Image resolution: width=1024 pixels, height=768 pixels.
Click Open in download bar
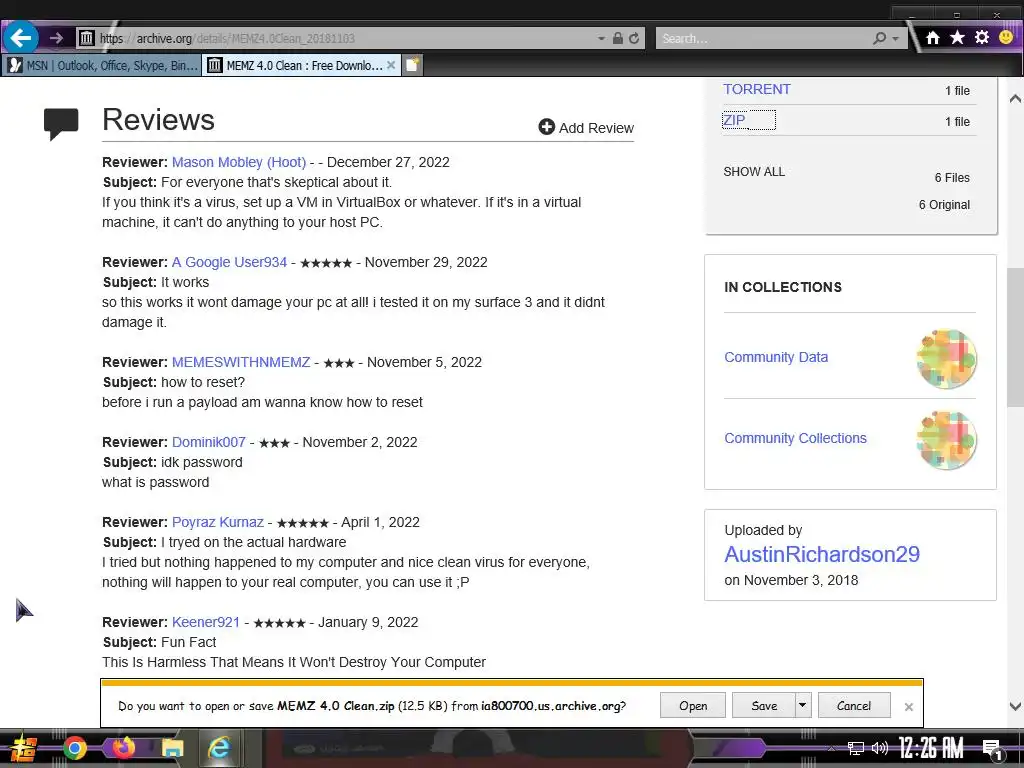point(693,705)
